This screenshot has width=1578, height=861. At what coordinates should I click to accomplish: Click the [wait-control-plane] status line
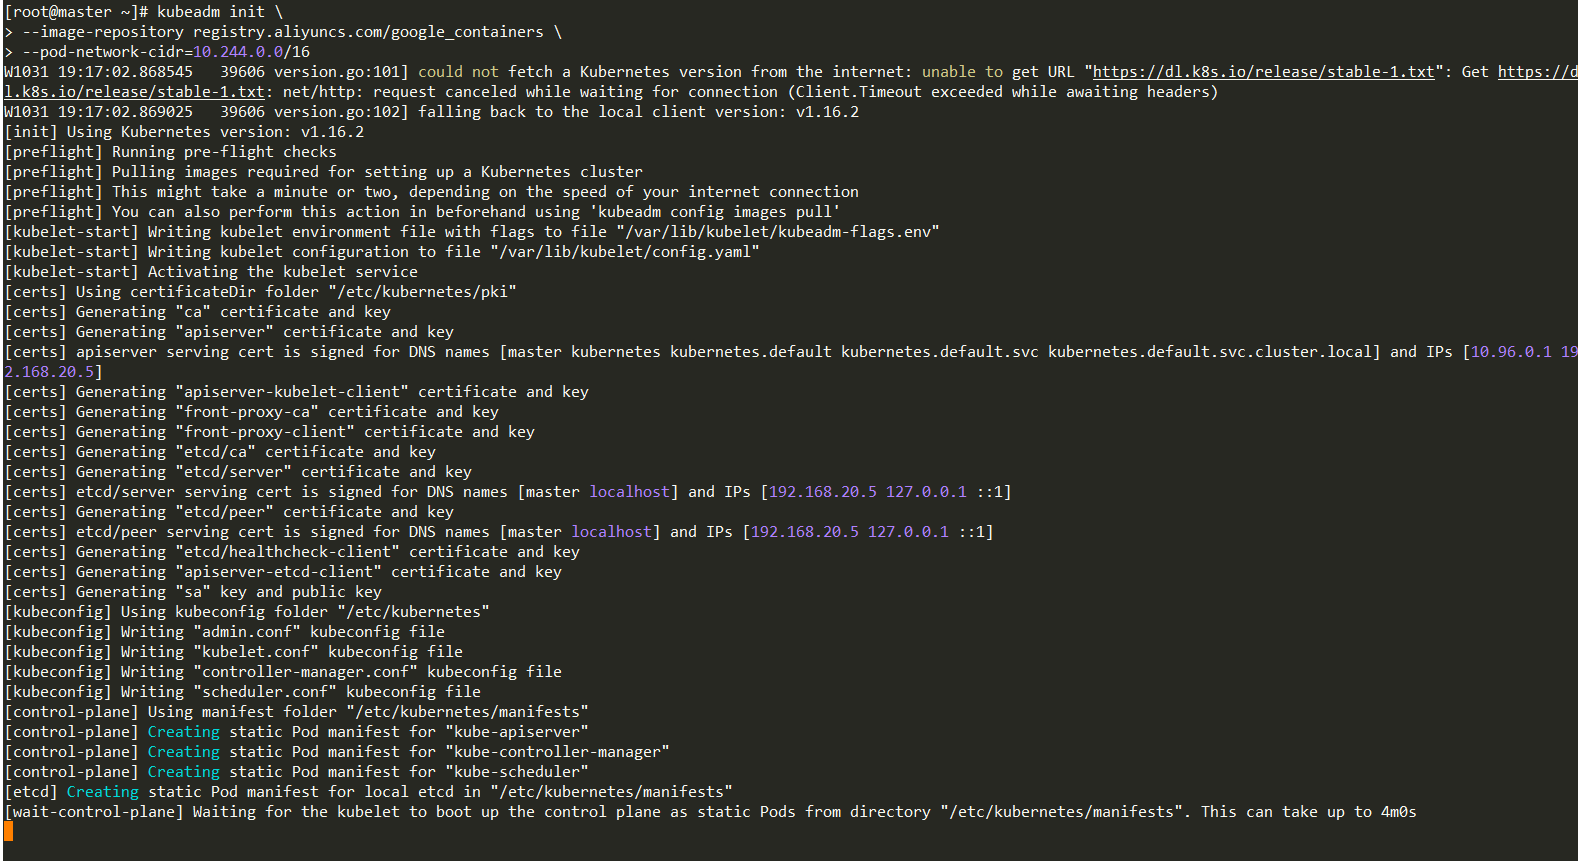pos(710,812)
